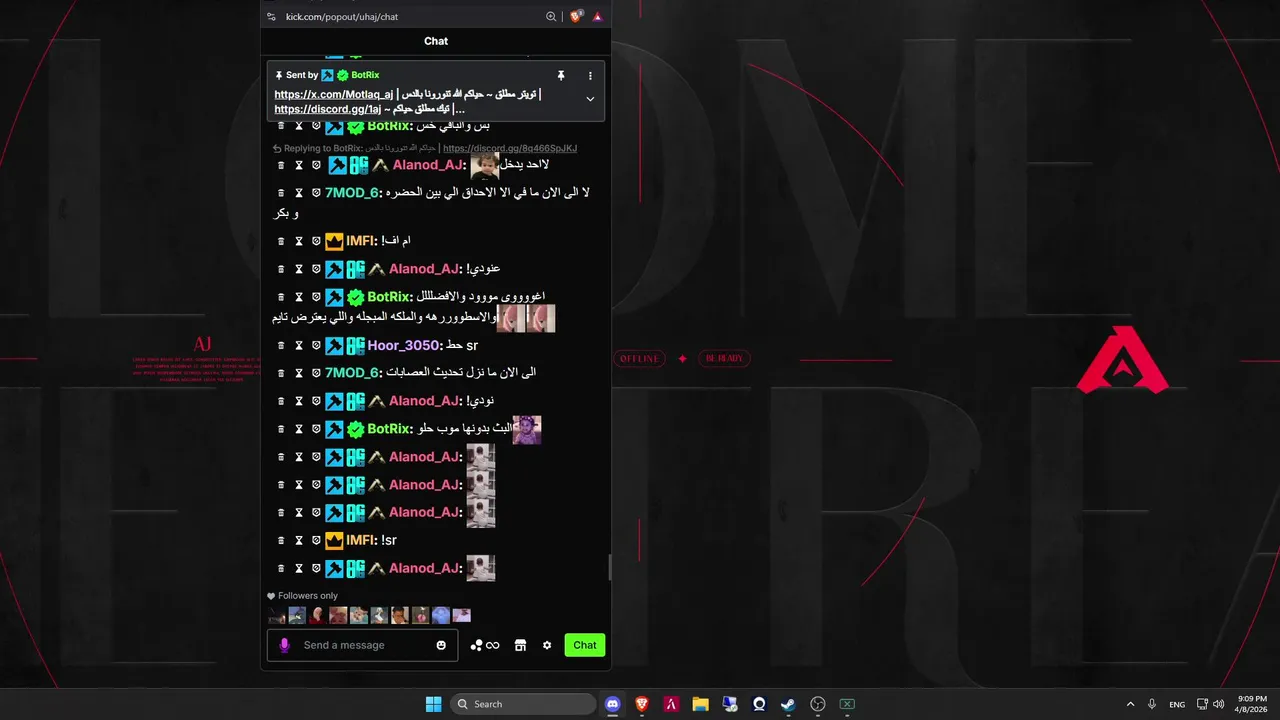Open the emoji picker in the message box
The width and height of the screenshot is (1280, 720).
441,645
